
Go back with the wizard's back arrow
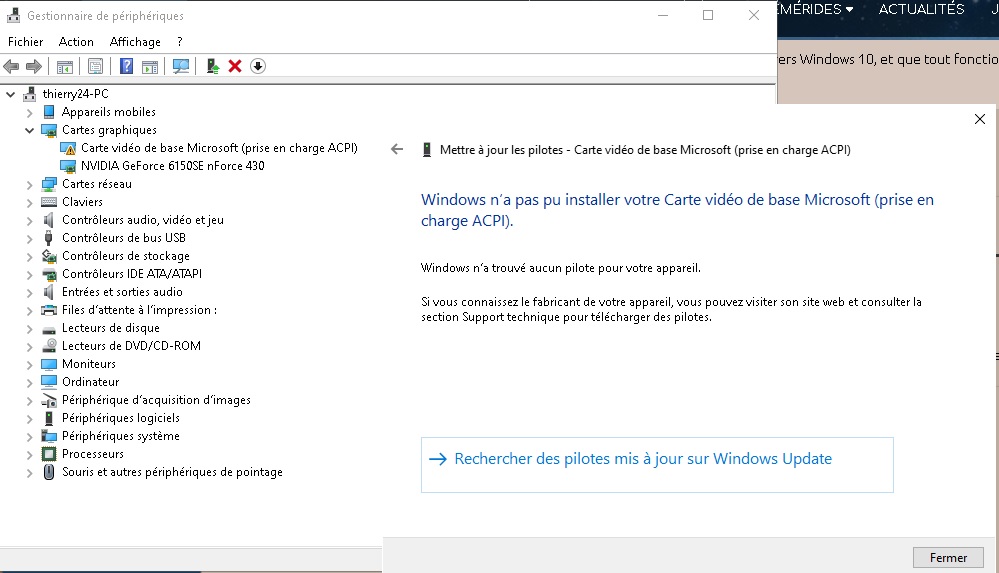[397, 149]
